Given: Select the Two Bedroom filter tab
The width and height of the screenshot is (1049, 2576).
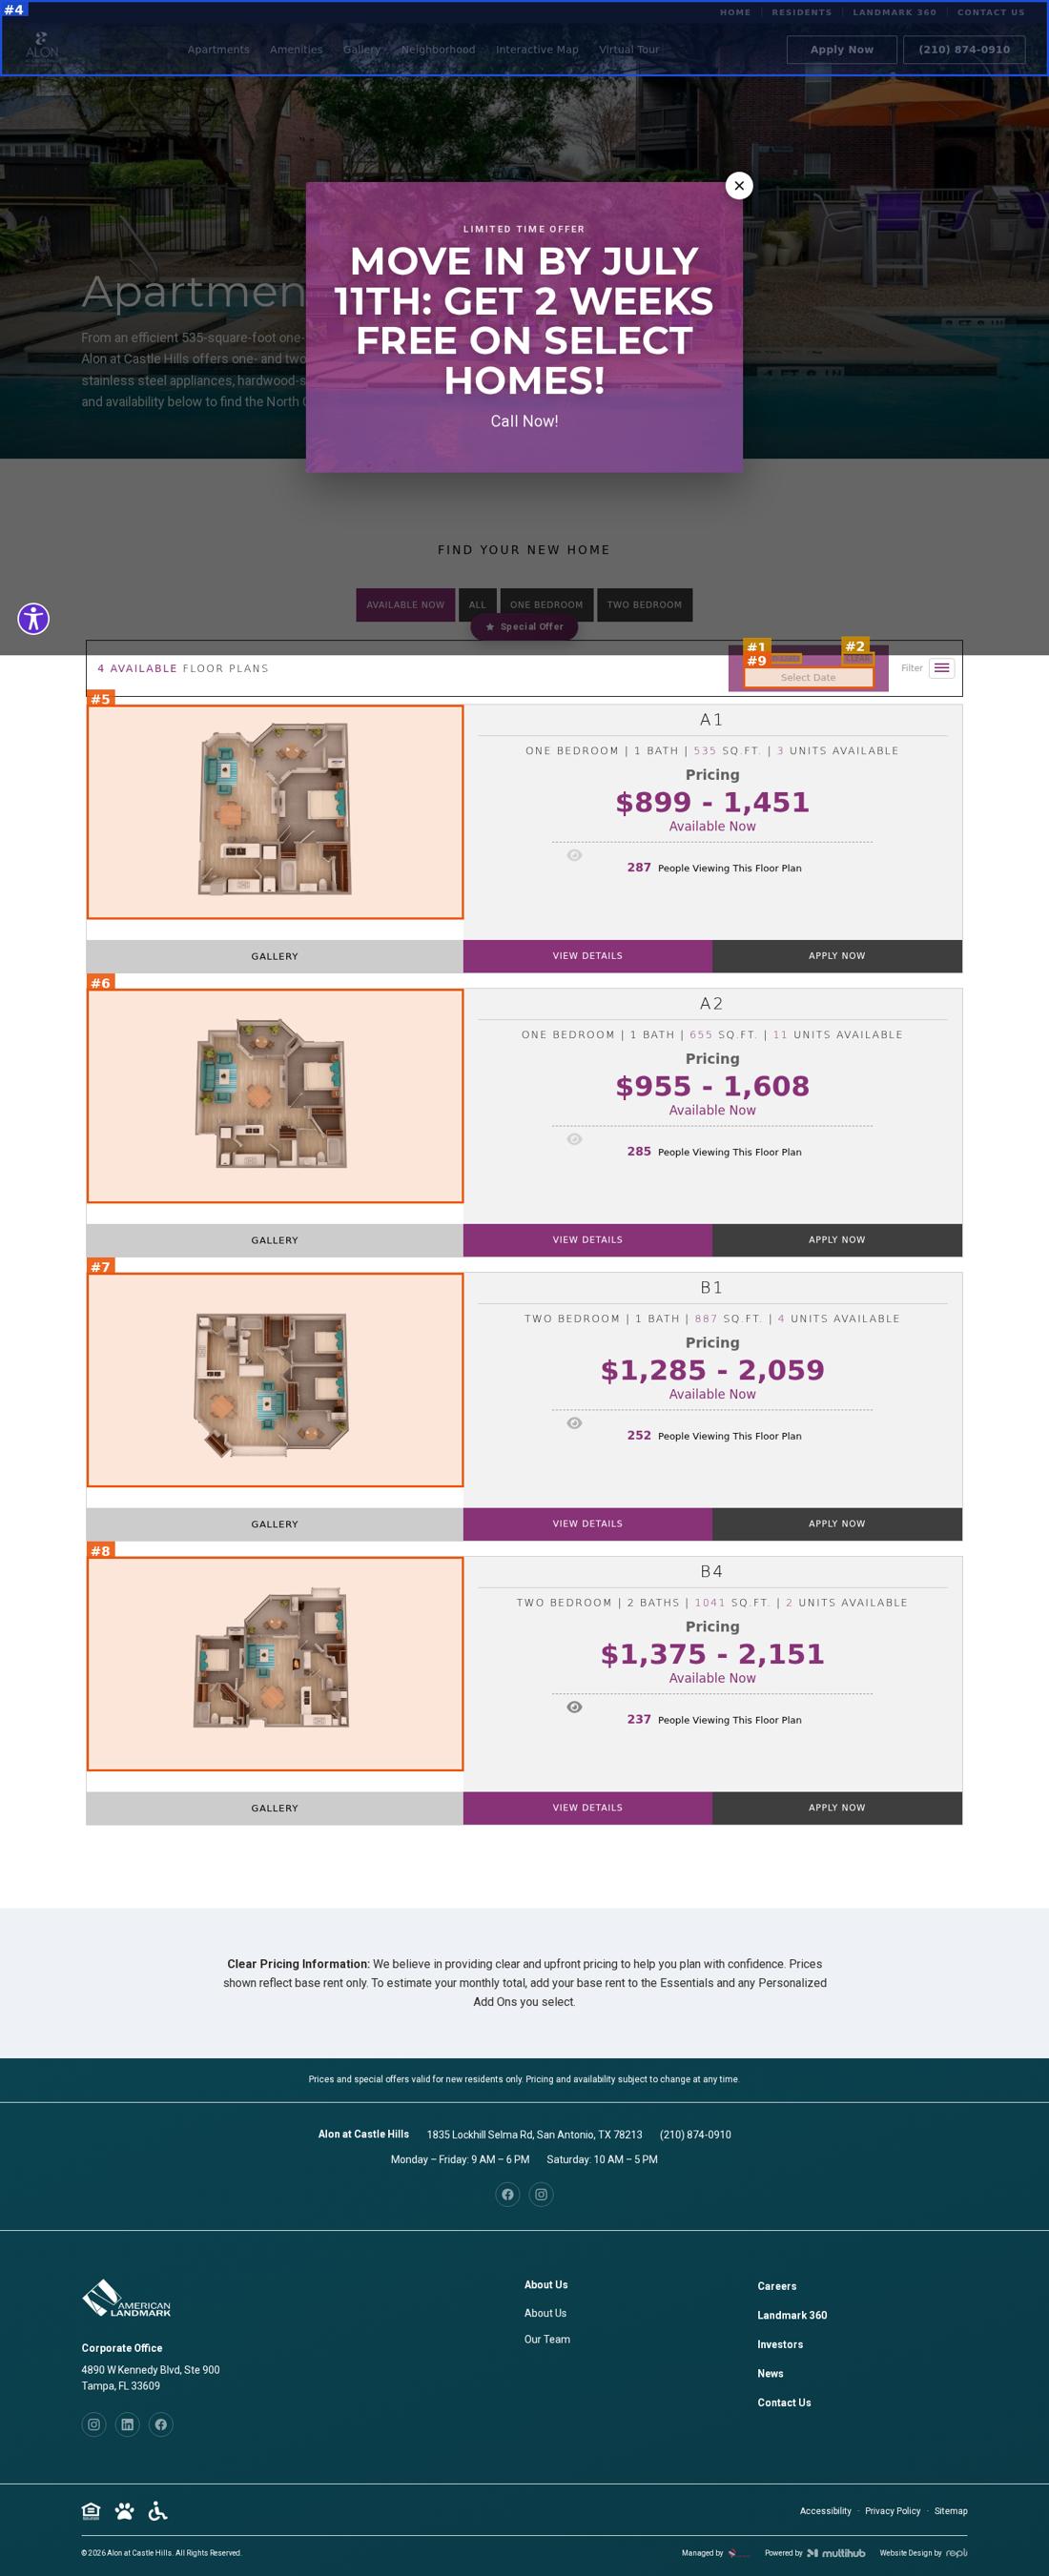Looking at the screenshot, I should [644, 605].
